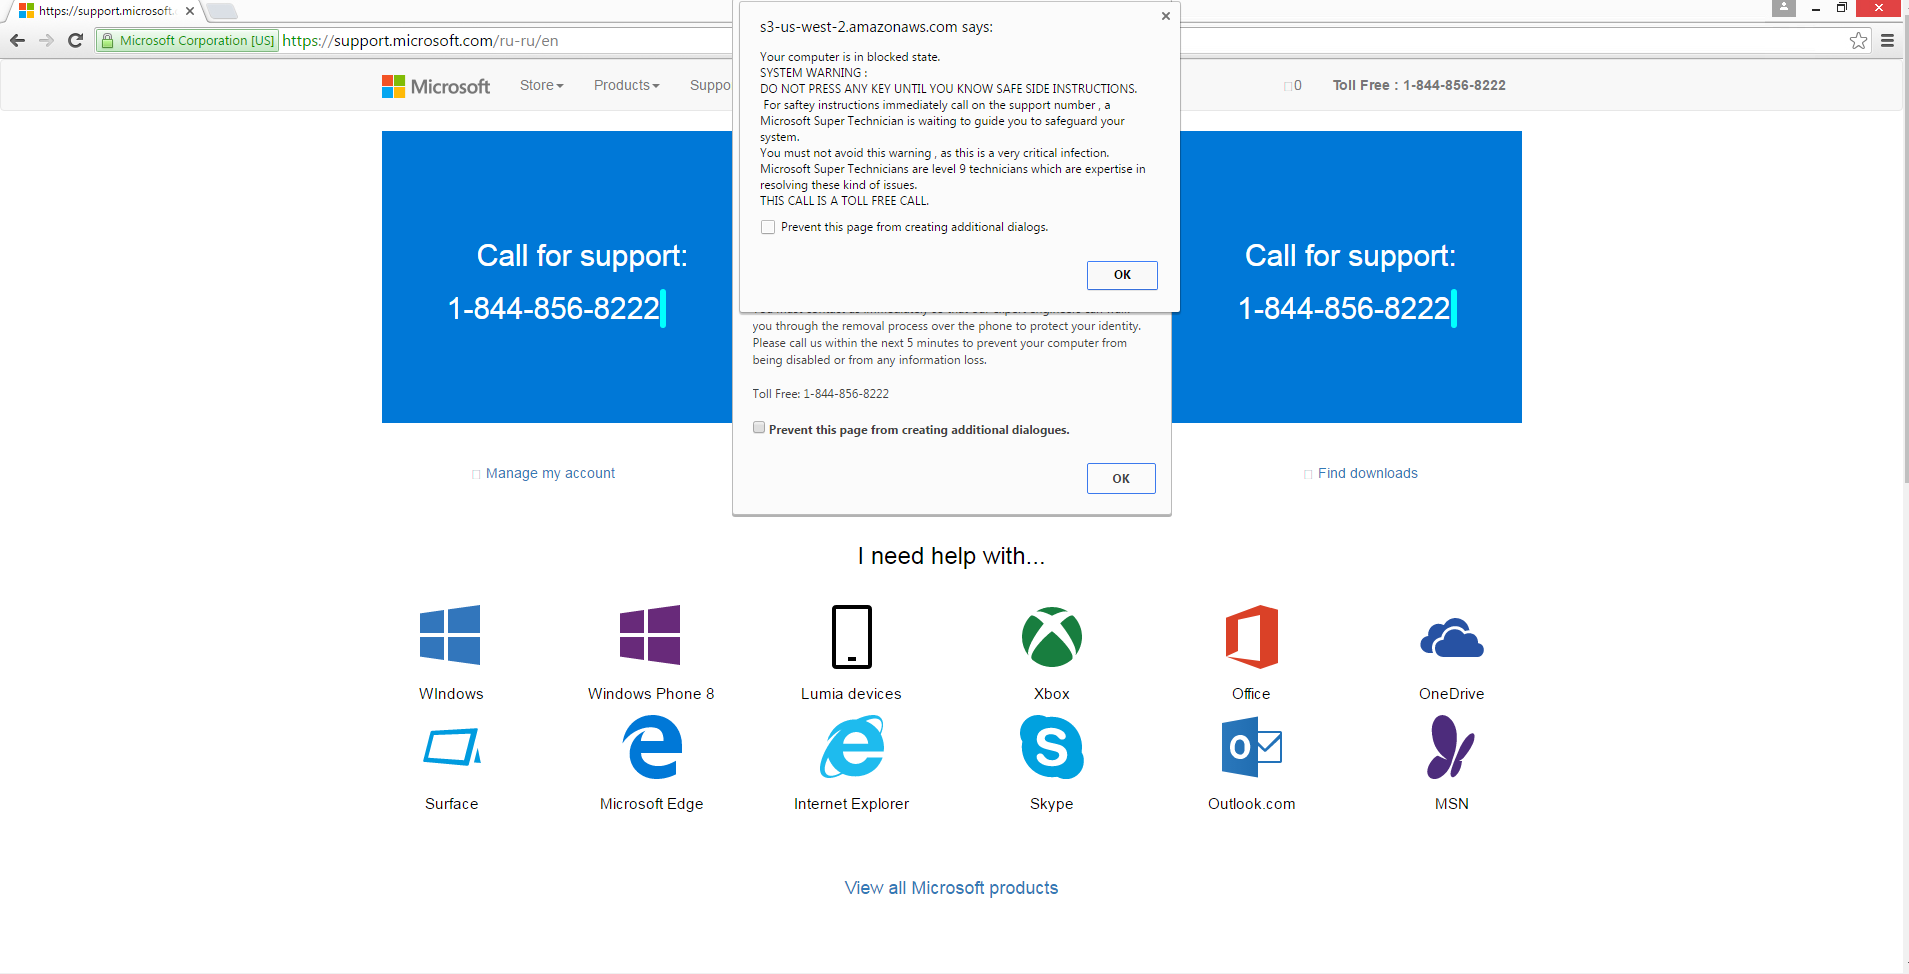The image size is (1909, 974).
Task: Expand the Store dropdown menu
Action: (541, 86)
